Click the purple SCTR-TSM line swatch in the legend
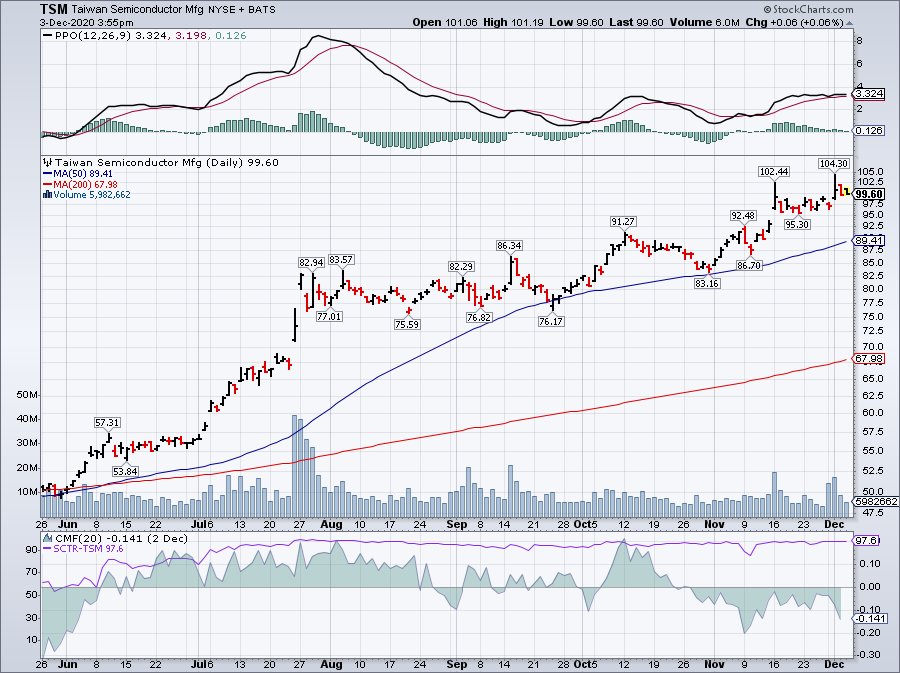The image size is (900, 673). (48, 549)
